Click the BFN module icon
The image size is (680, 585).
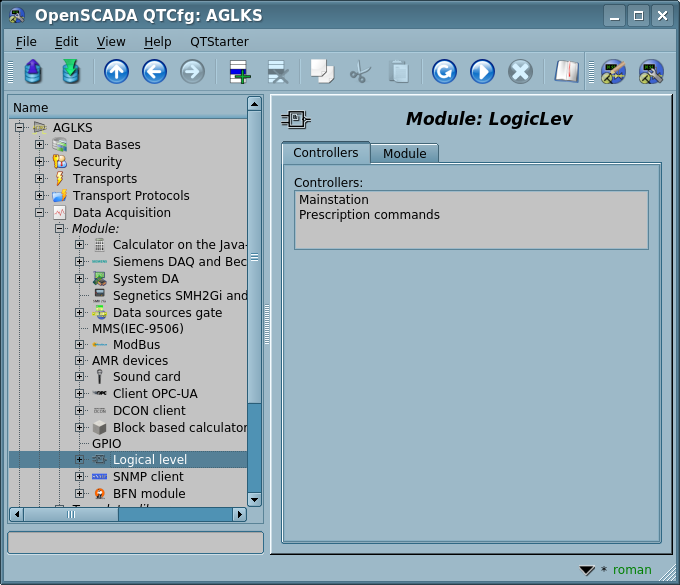tap(100, 493)
